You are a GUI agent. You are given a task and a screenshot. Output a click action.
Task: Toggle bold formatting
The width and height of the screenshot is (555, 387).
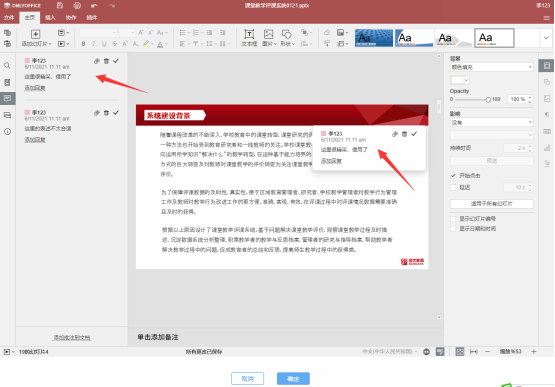click(83, 44)
